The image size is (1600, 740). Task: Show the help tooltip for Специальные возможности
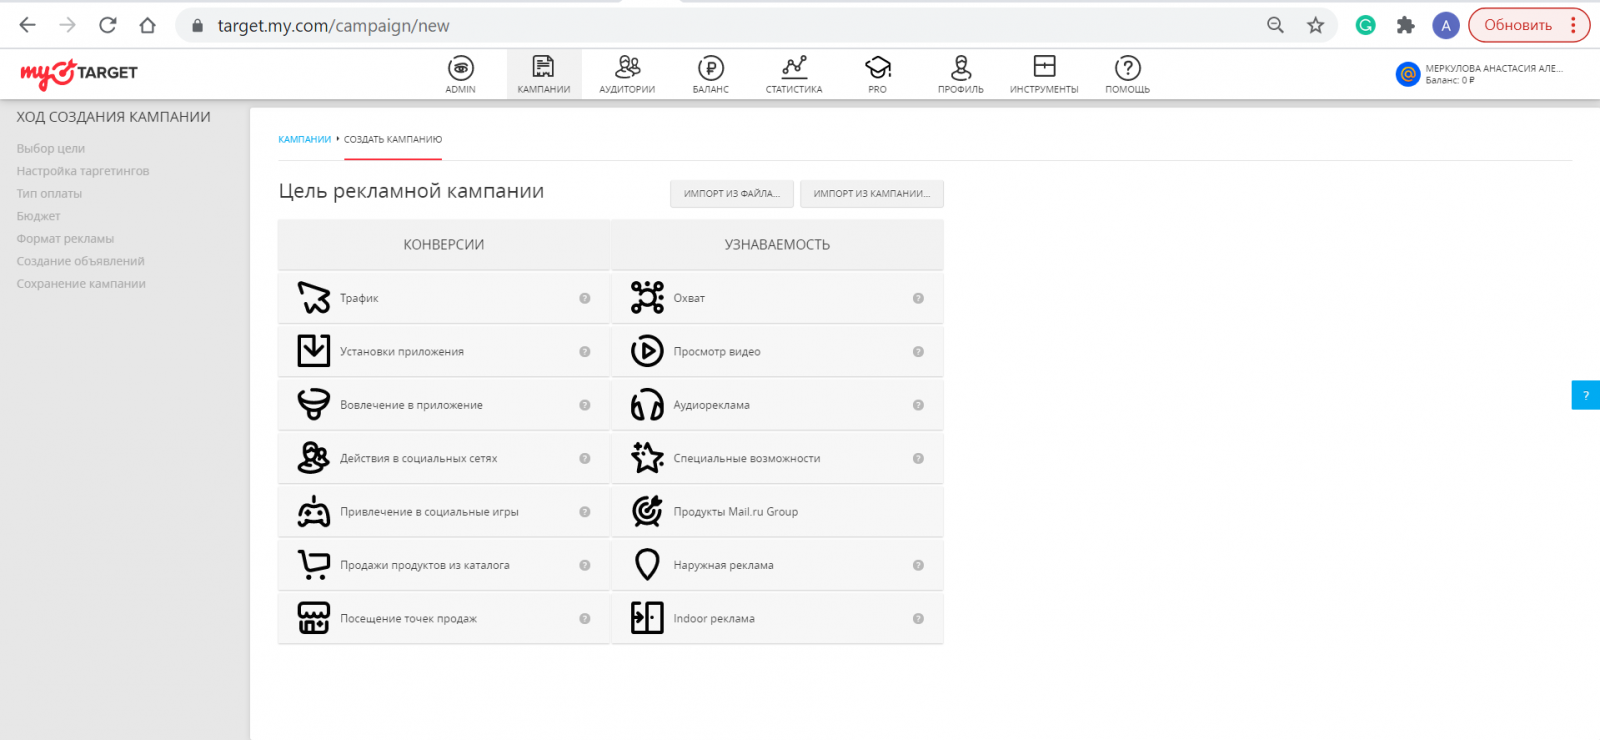[918, 459]
